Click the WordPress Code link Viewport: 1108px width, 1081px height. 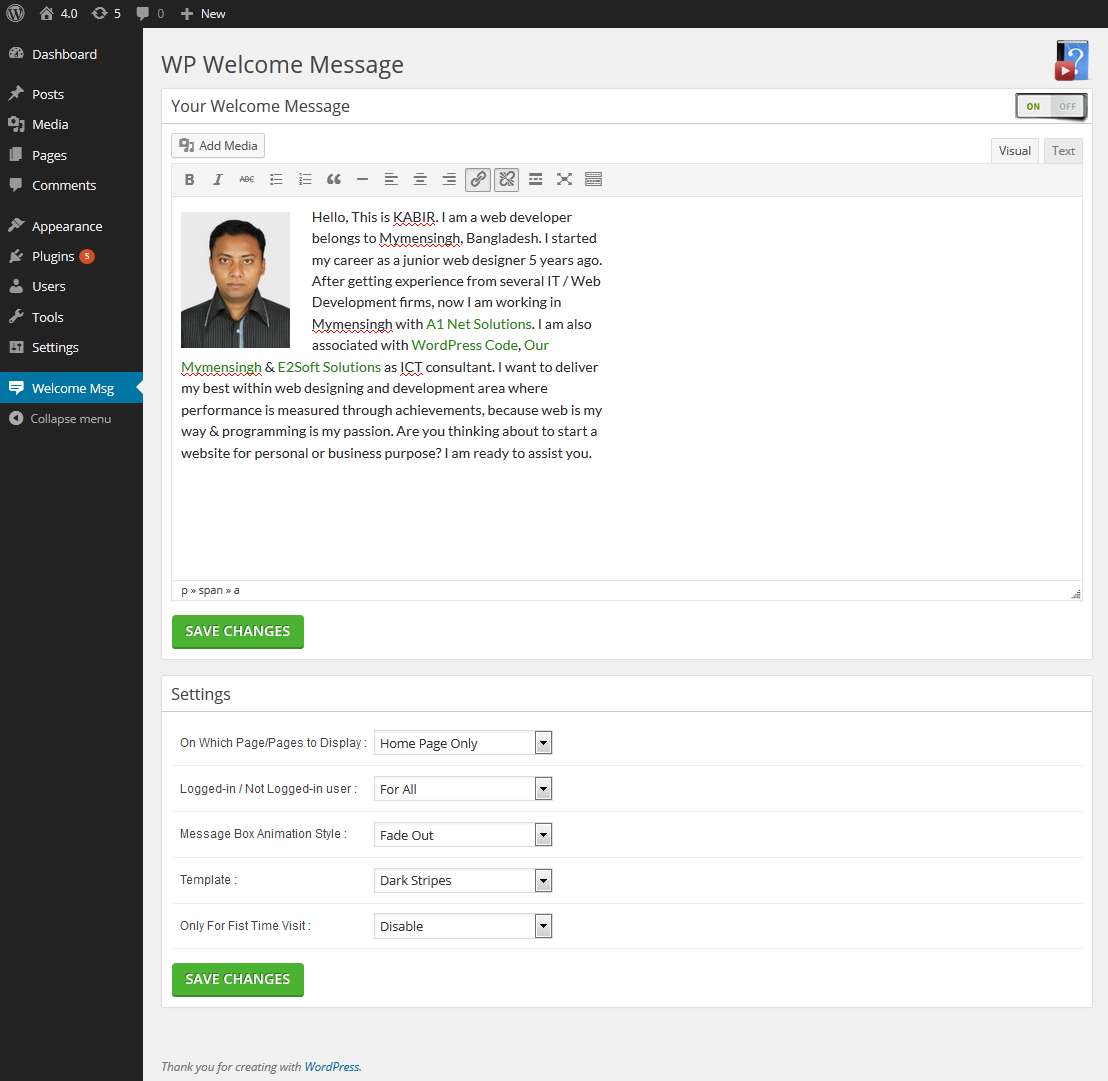(x=464, y=345)
